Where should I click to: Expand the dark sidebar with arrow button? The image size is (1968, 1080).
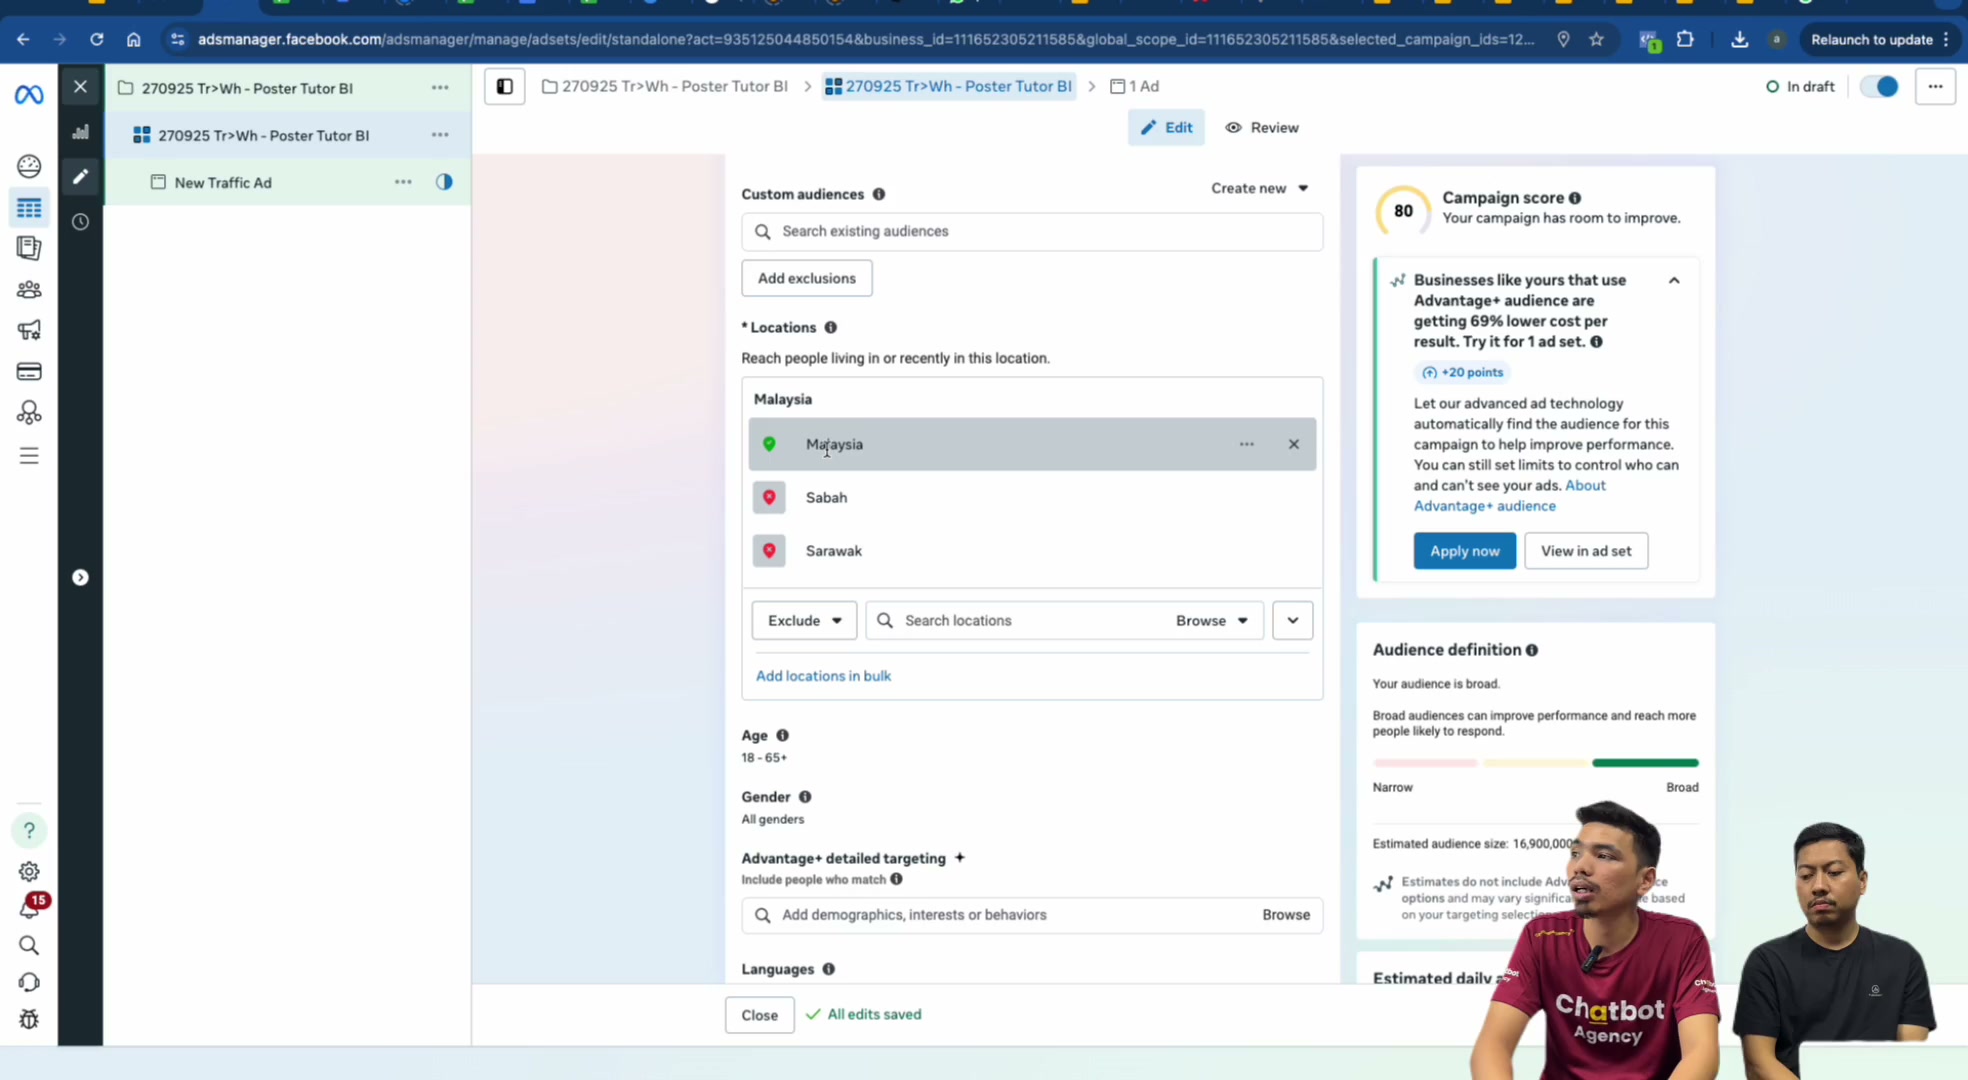[81, 578]
